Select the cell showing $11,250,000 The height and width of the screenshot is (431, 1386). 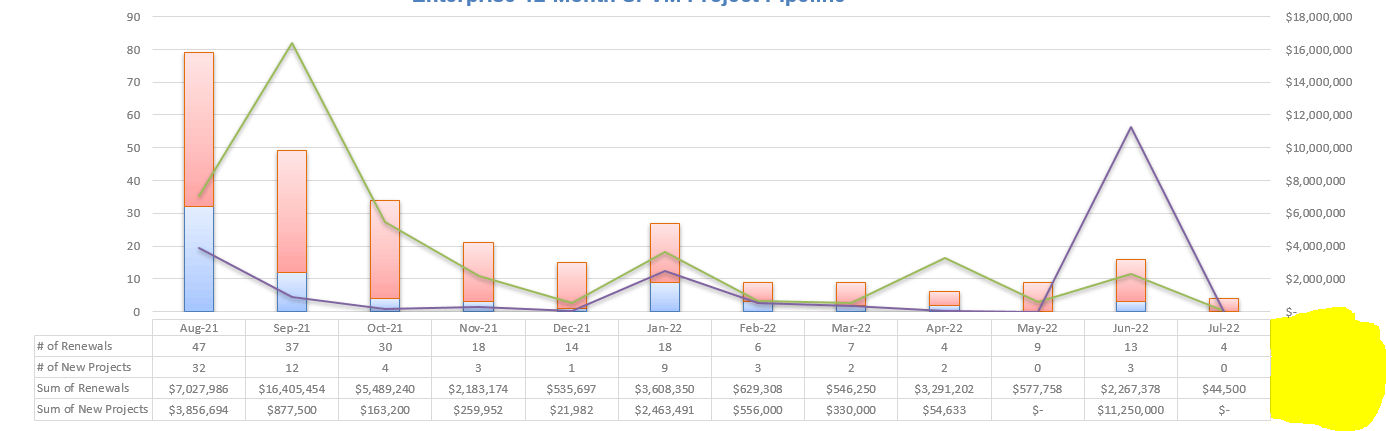pyautogui.click(x=1130, y=409)
